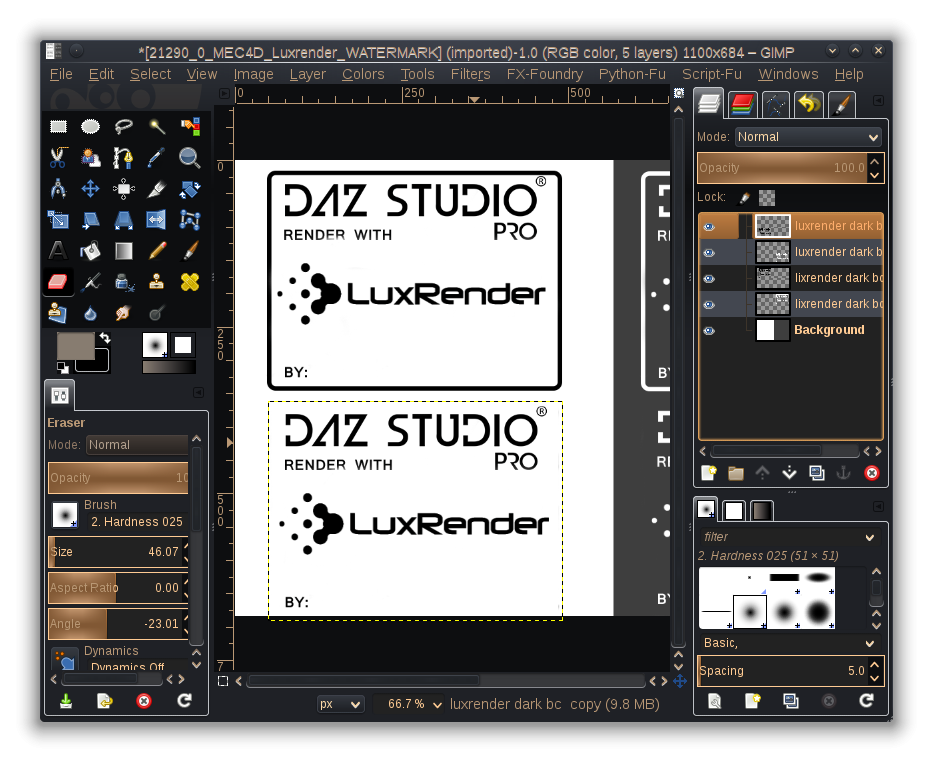Open the Basic brush tag dropdown
The height and width of the screenshot is (762, 933).
coord(789,643)
